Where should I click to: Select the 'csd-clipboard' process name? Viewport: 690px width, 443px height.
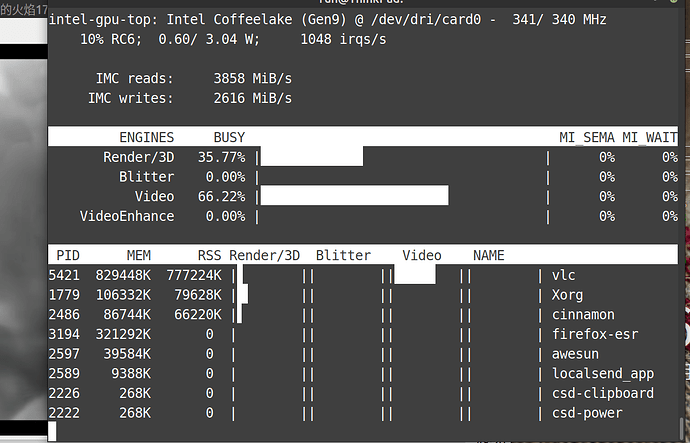coord(603,393)
